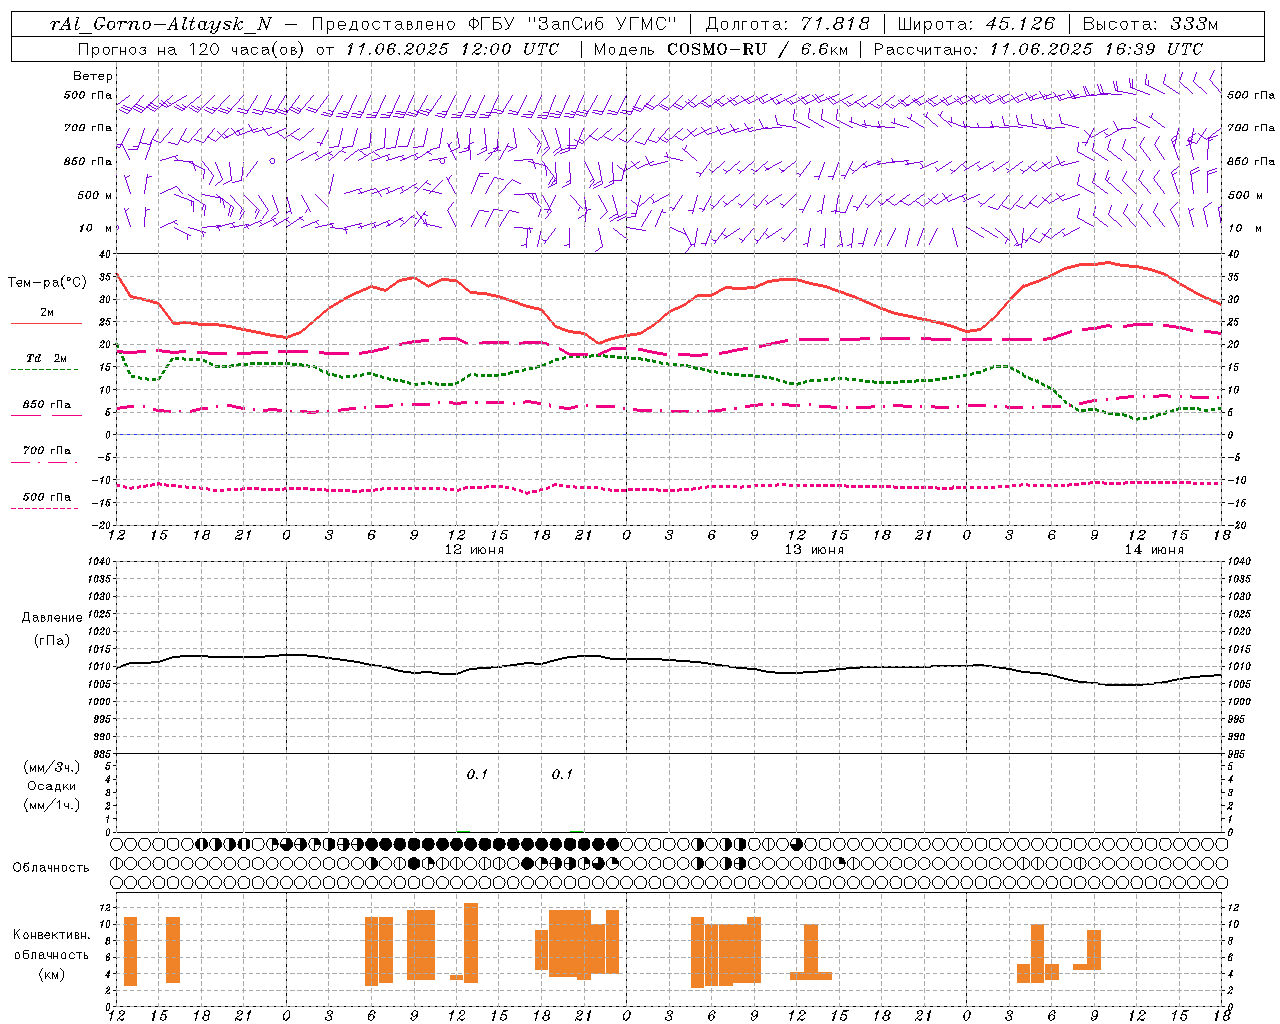
Task: Click the 'Давление' pressure panel label
Action: (x=52, y=618)
